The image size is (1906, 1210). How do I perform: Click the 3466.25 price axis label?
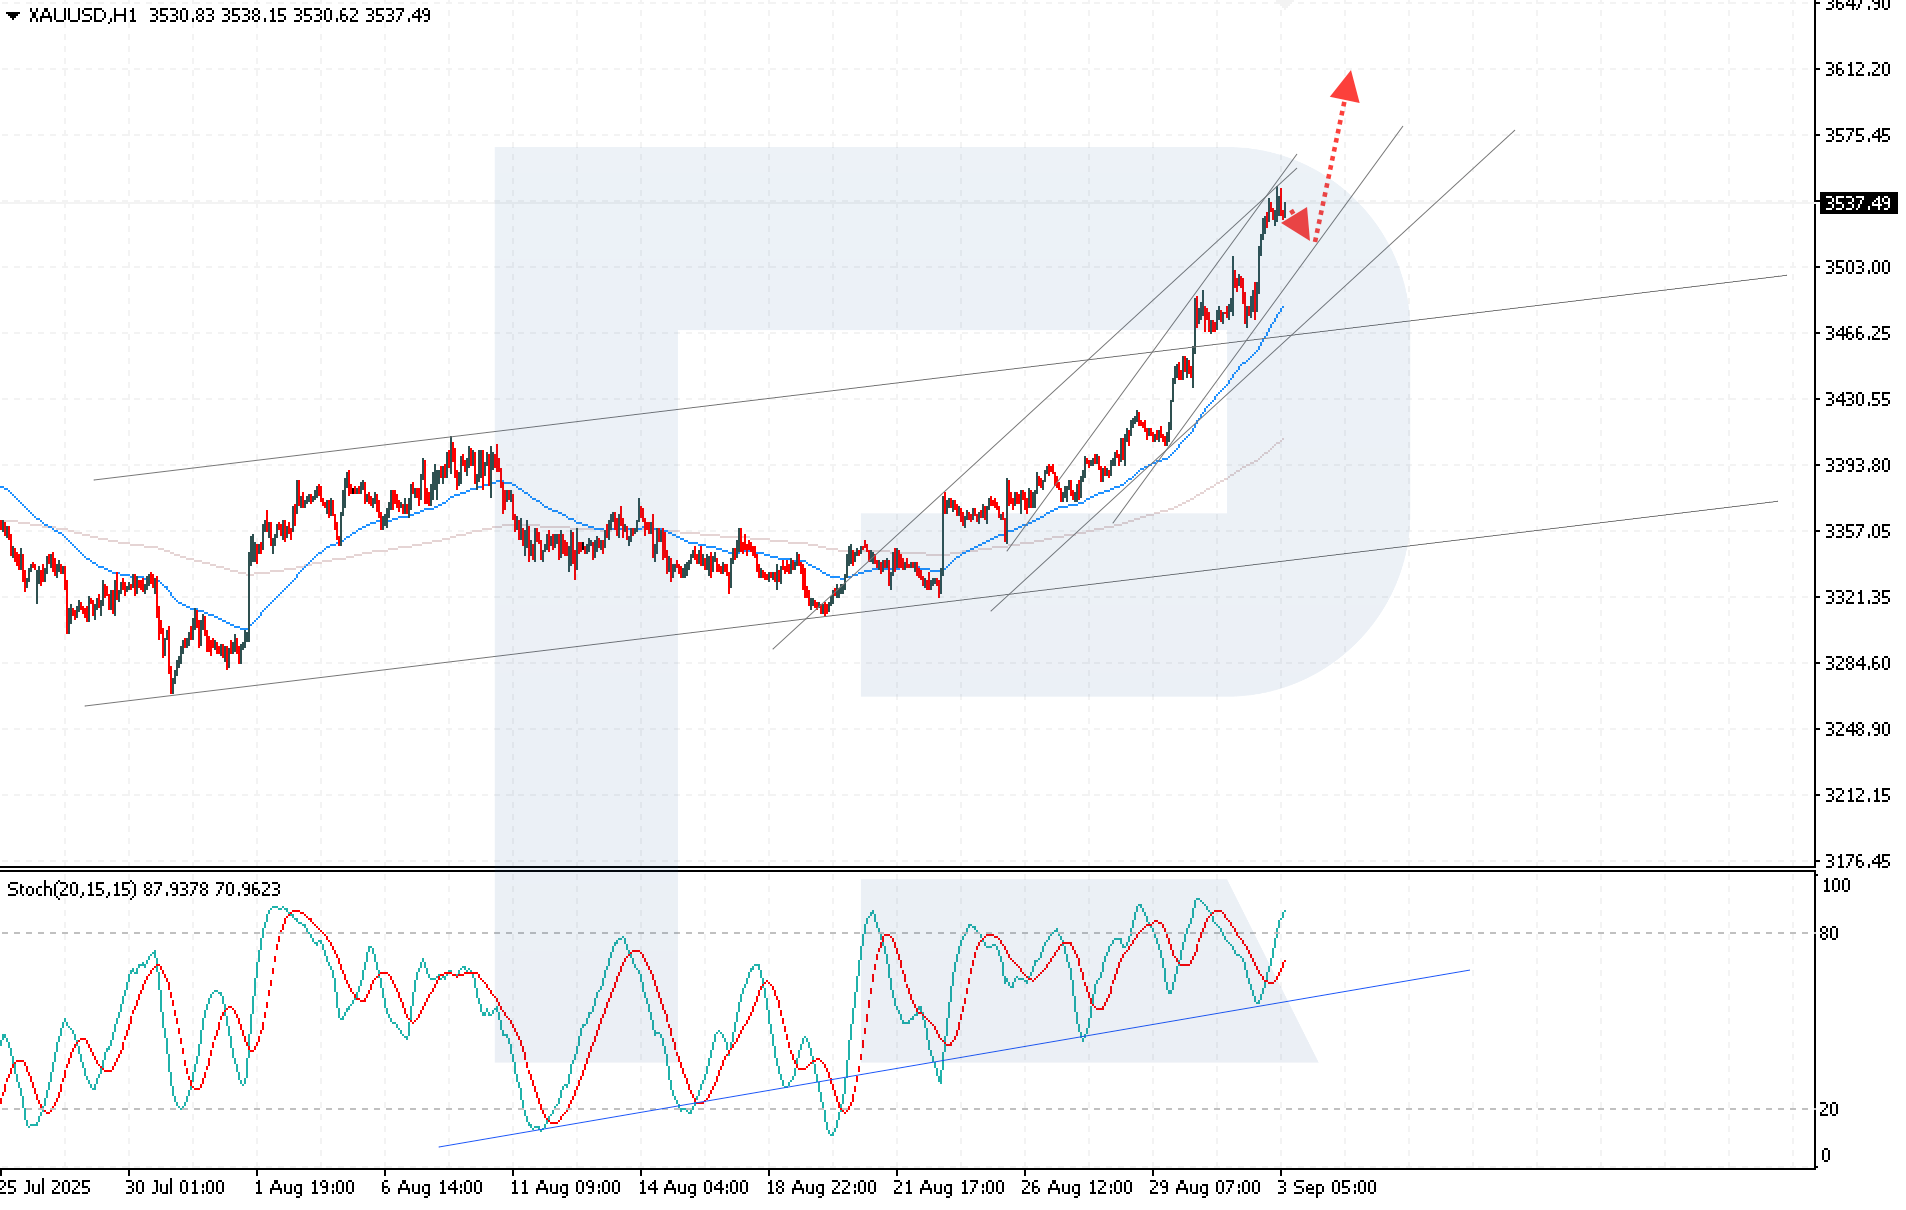pos(1858,333)
